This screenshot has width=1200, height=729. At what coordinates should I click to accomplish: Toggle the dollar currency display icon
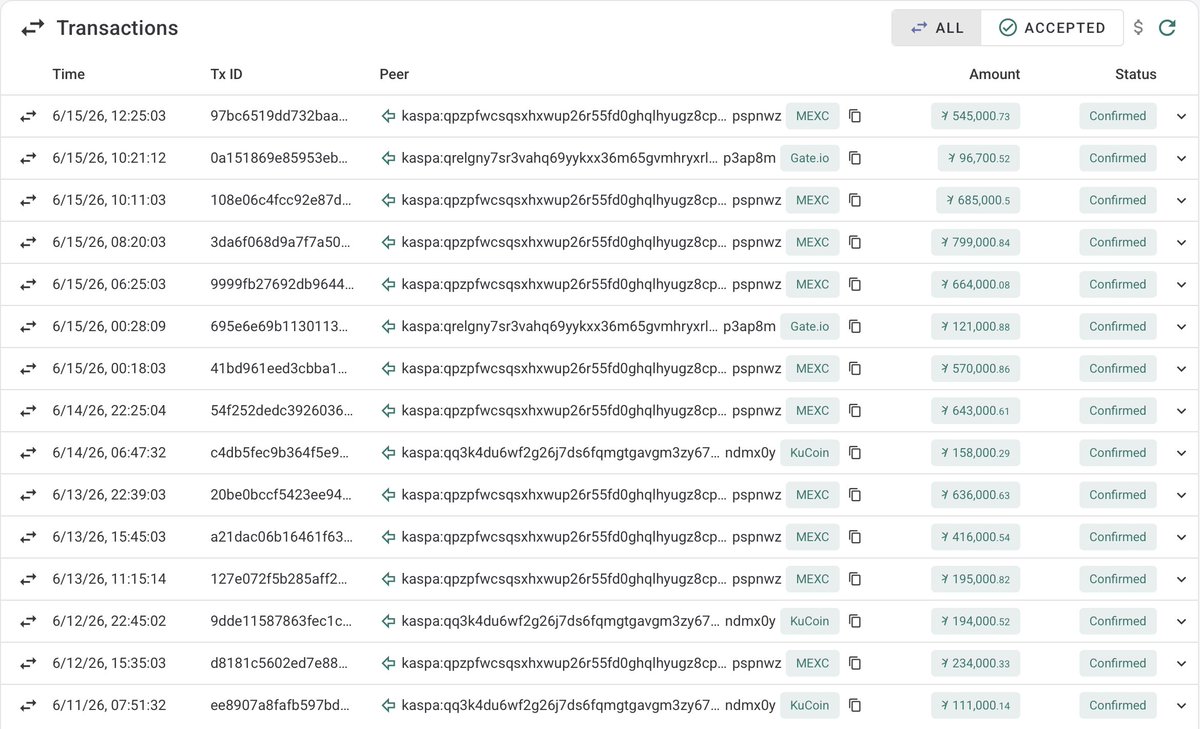[x=1138, y=28]
